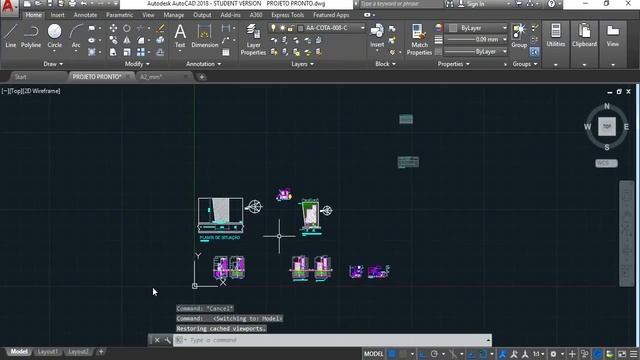This screenshot has width=640, height=360.
Task: Click Sign In button
Action: pyautogui.click(x=476, y=4)
